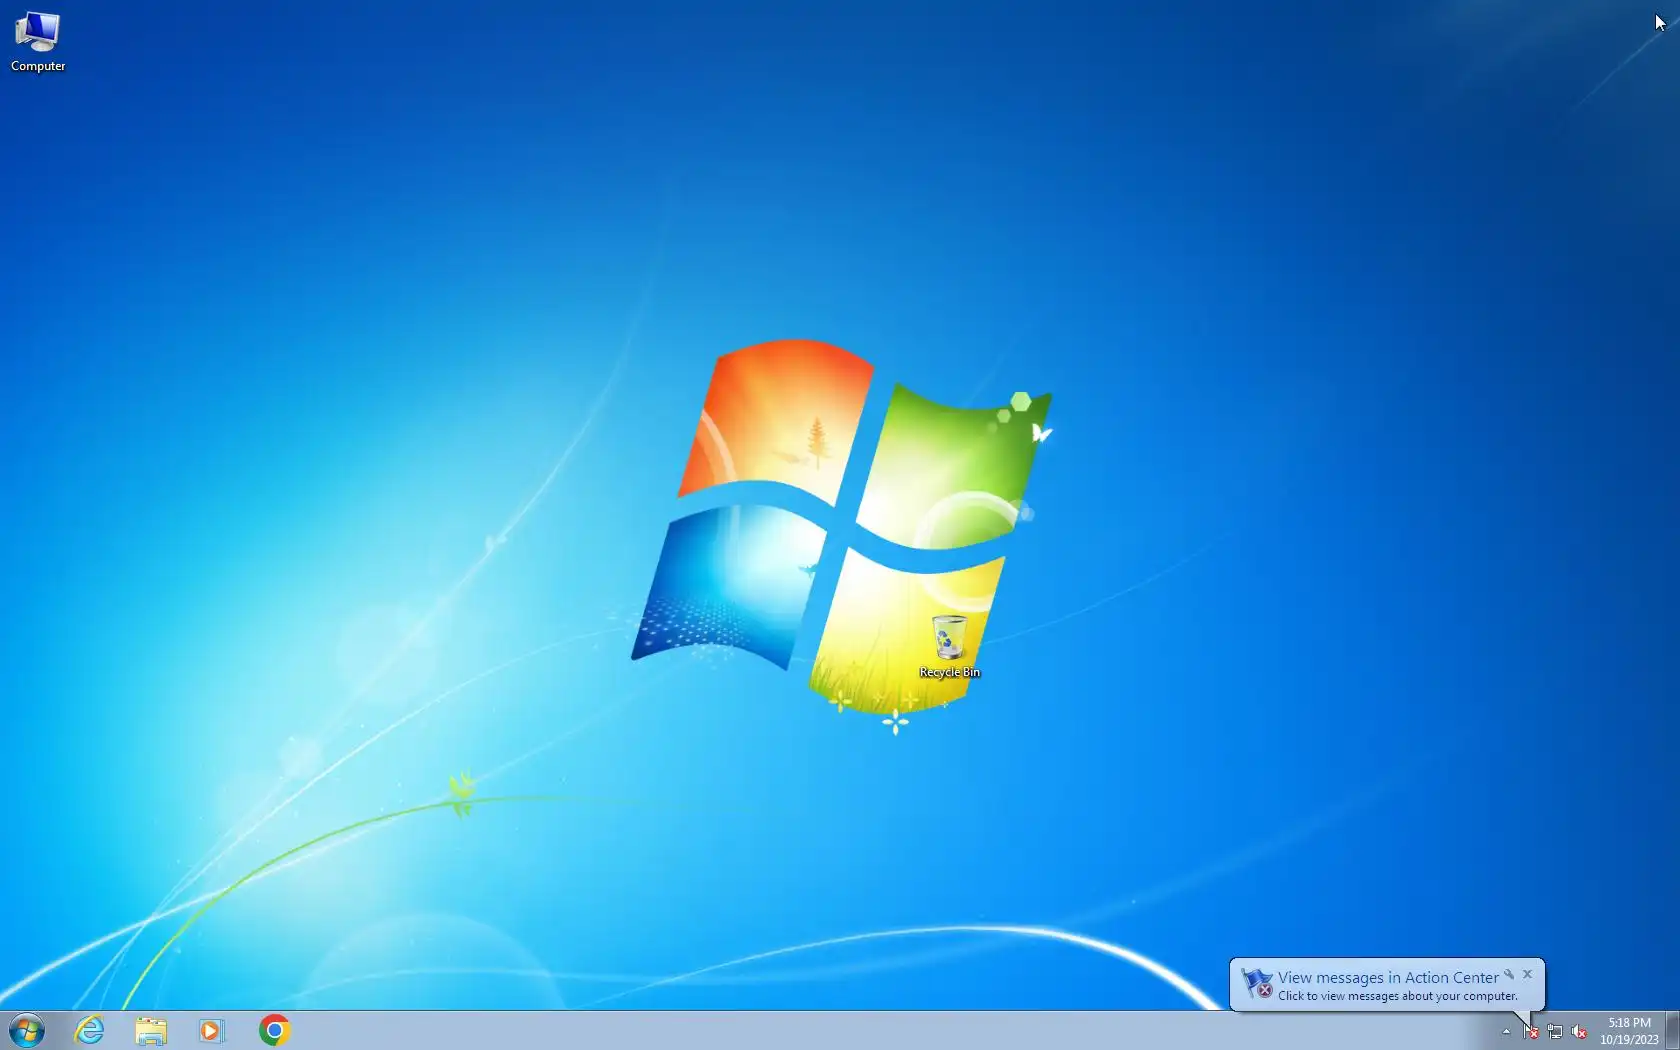Image resolution: width=1680 pixels, height=1050 pixels.
Task: Open the Windows Start menu orb
Action: [27, 1030]
